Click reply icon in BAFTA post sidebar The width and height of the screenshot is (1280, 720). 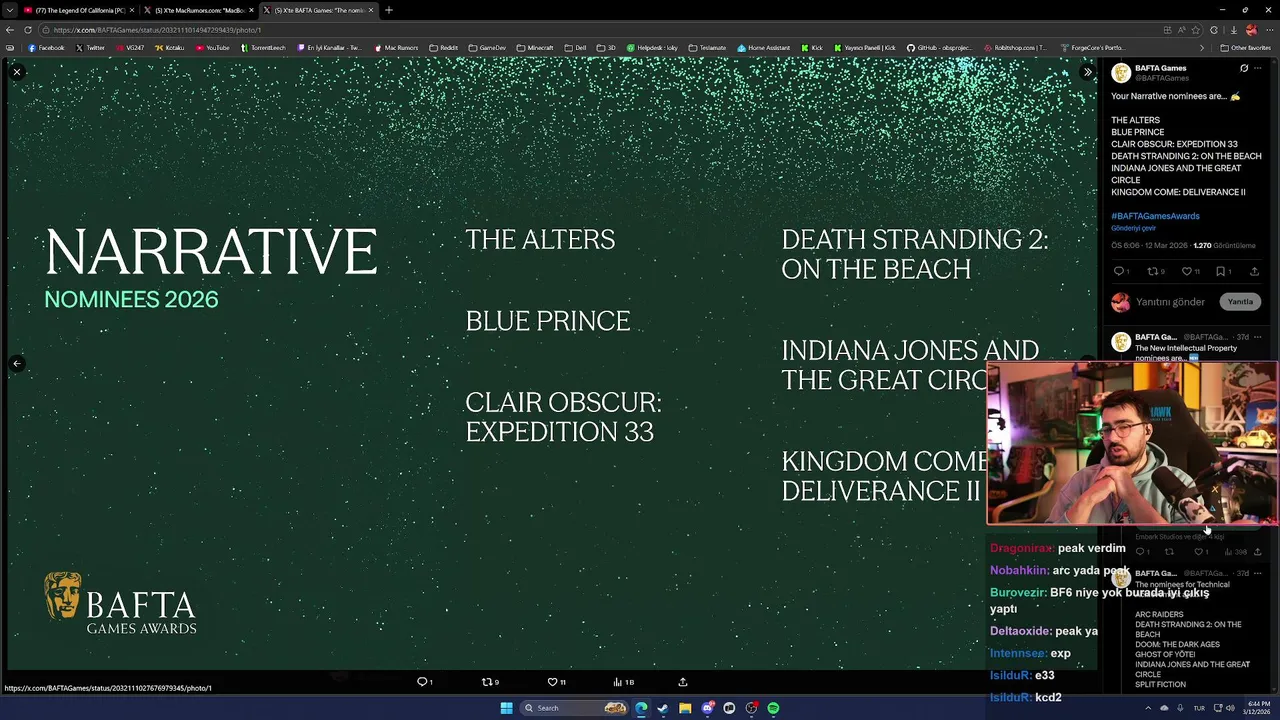1121,271
